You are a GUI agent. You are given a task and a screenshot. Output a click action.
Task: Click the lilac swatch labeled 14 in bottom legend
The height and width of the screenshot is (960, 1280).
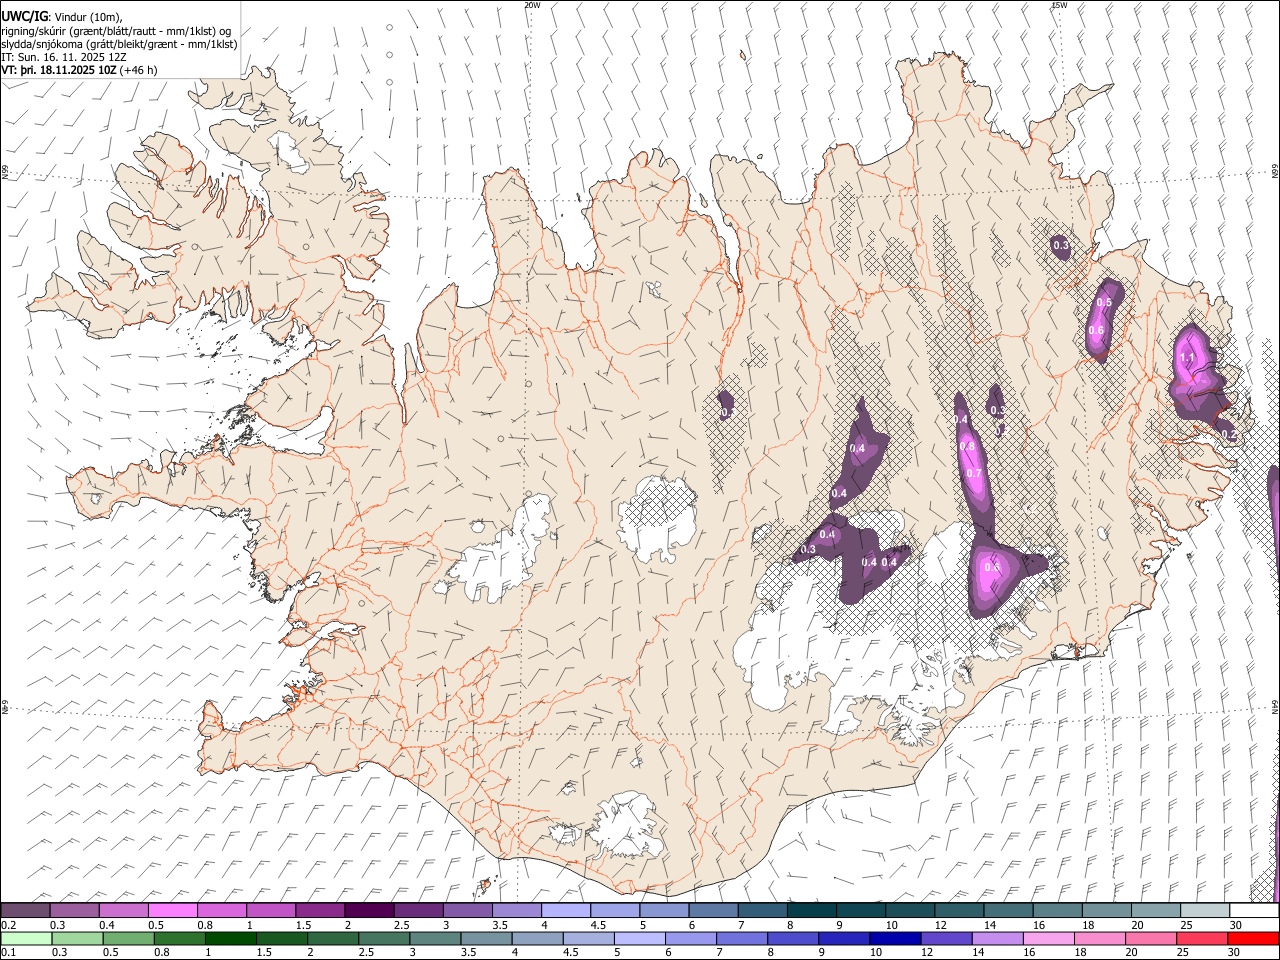click(x=997, y=939)
